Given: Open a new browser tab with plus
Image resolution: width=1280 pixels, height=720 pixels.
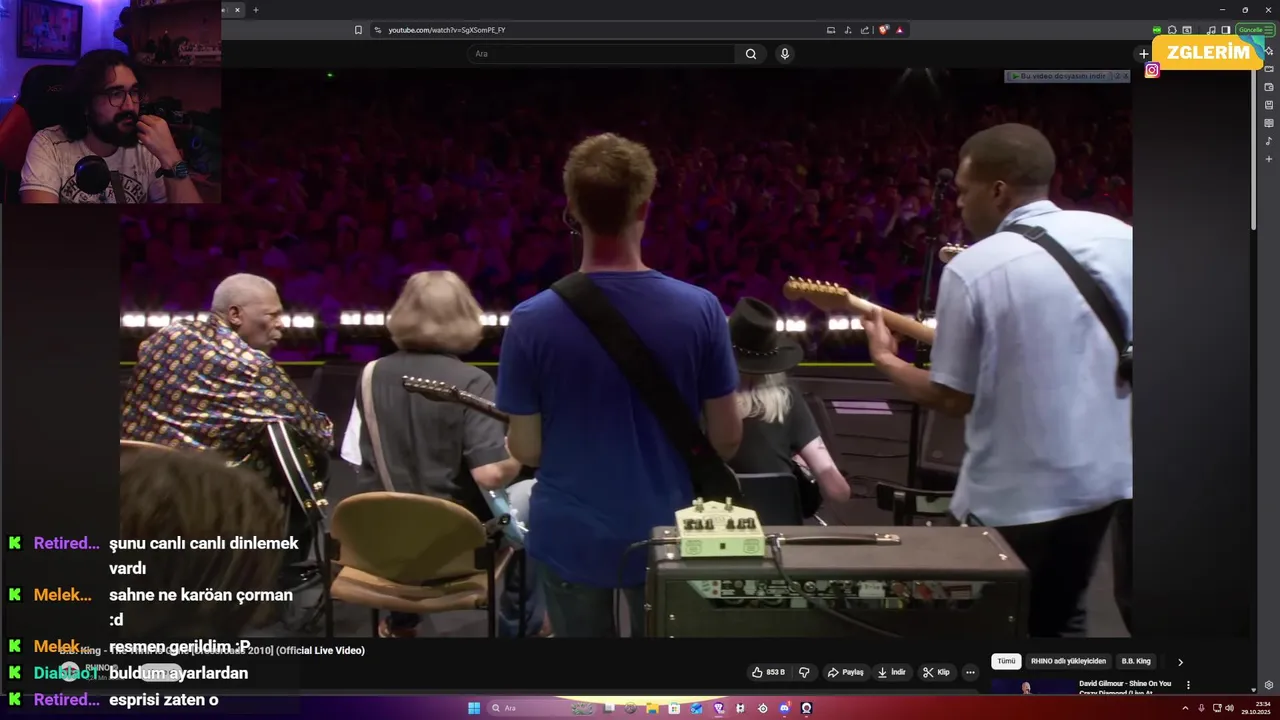Looking at the screenshot, I should coord(255,10).
